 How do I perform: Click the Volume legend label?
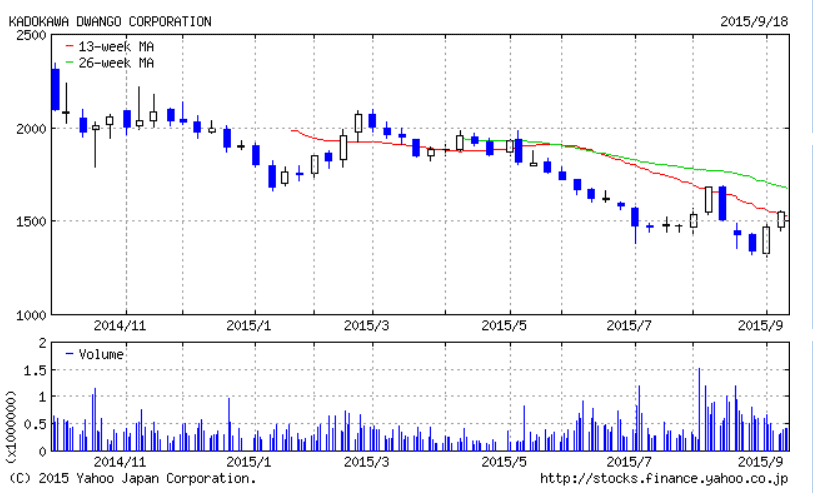pyautogui.click(x=95, y=355)
